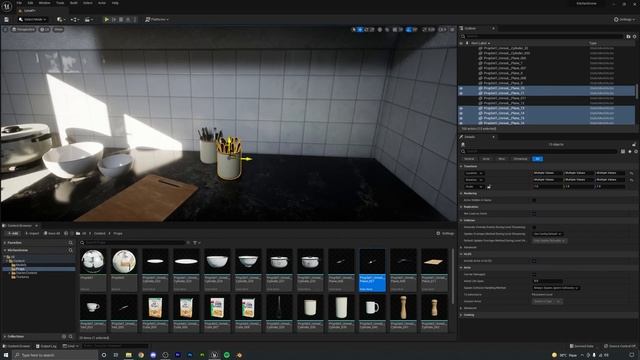
Task: Select the Props folder in tree
Action: pos(20,269)
